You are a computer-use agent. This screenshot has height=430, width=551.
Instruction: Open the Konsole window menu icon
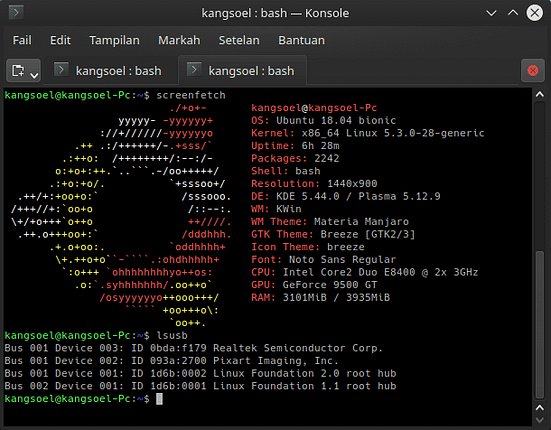[x=16, y=13]
